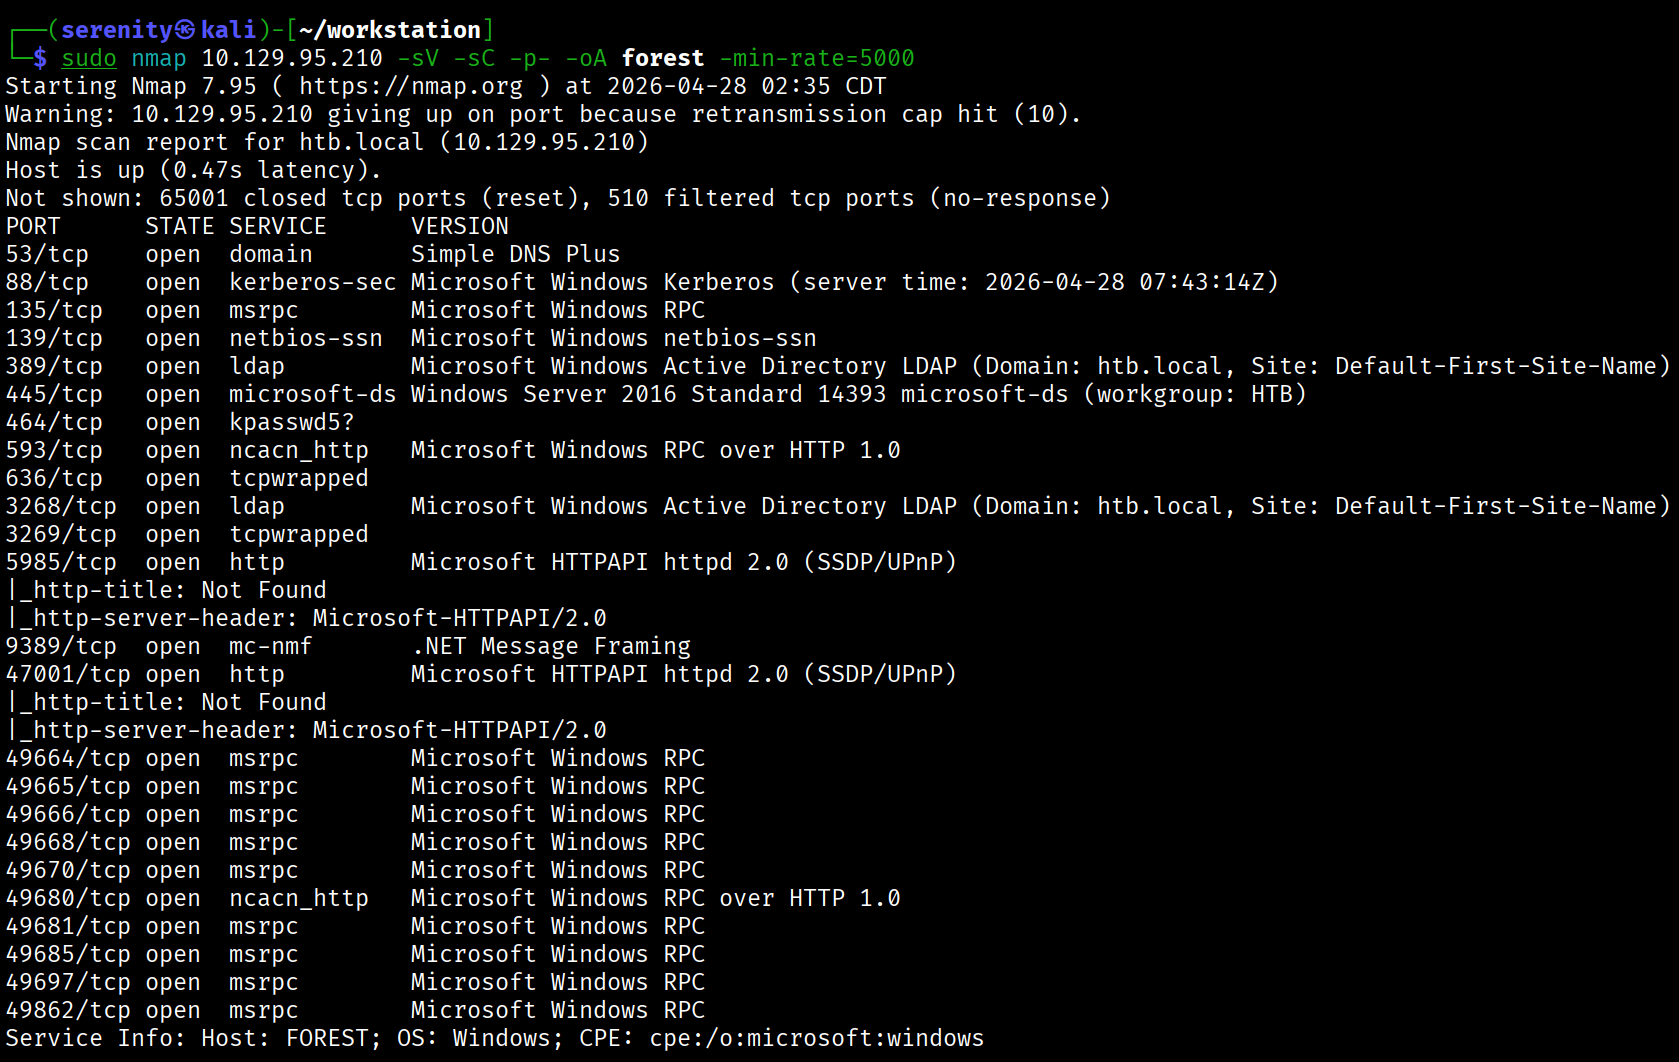The width and height of the screenshot is (1679, 1062).
Task: Select the bold 'forest' output name argument
Action: tap(662, 58)
